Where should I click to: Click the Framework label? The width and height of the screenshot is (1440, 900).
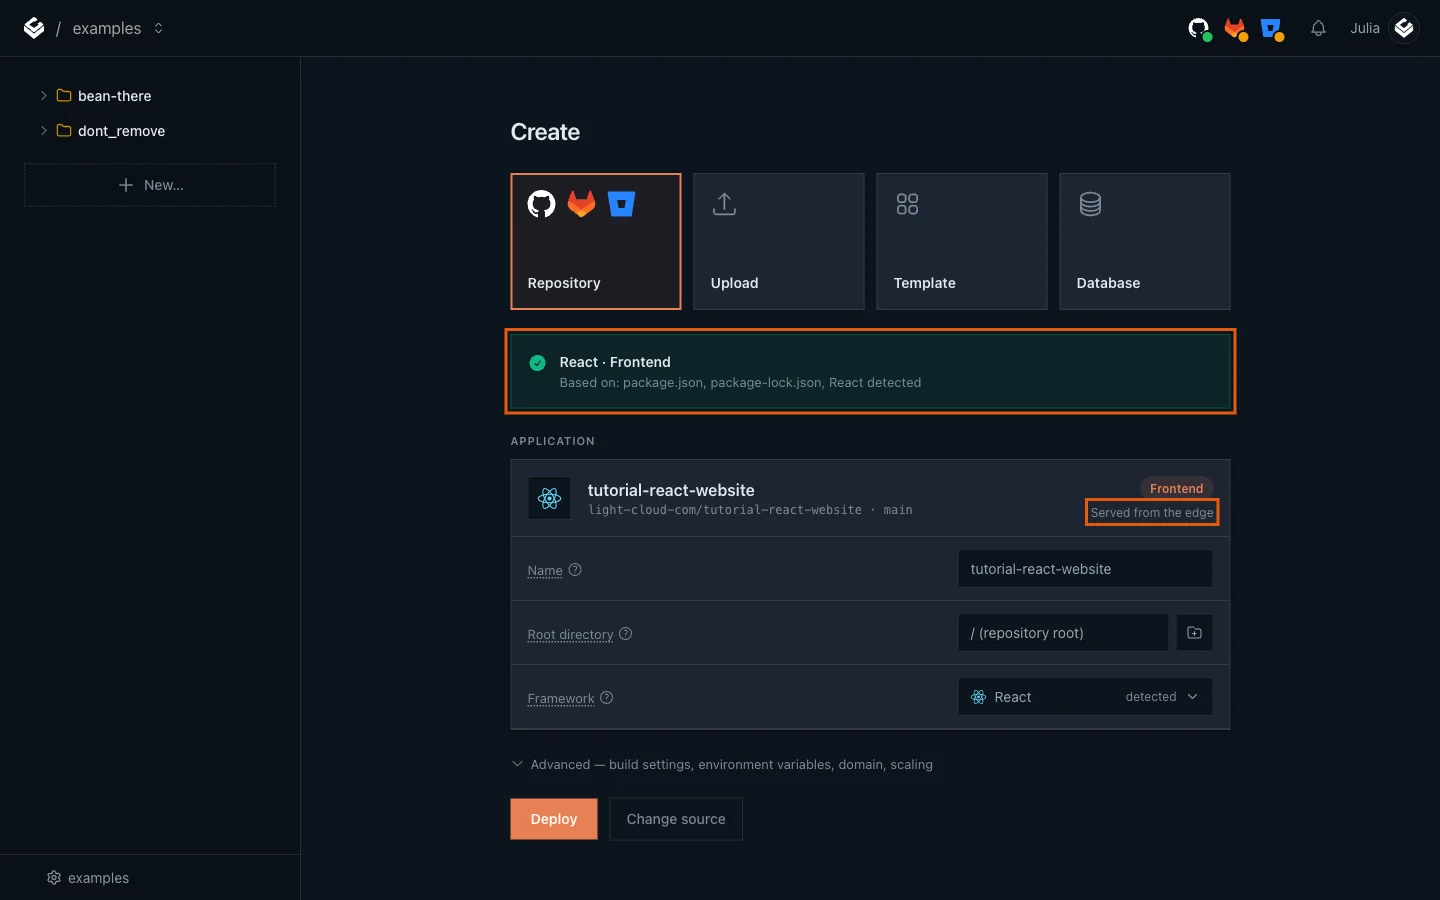[x=561, y=699]
